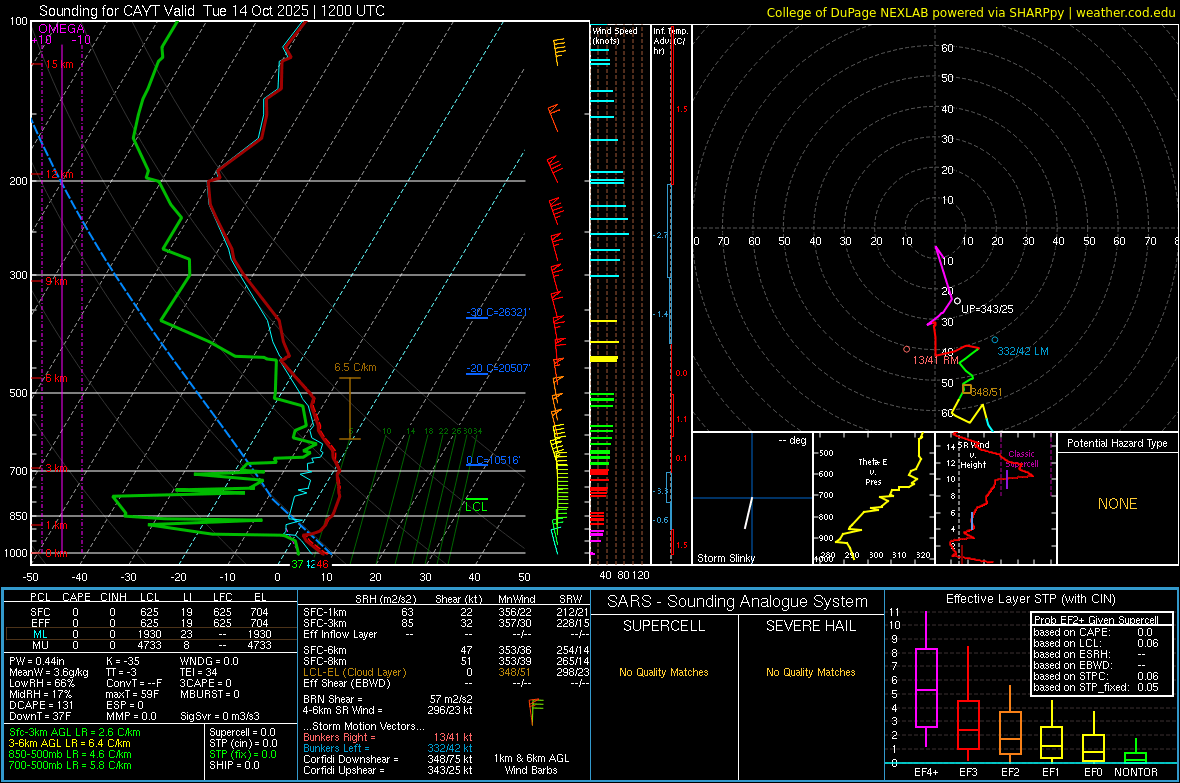
Task: Click the white UP marker circle on hodograph
Action: [957, 300]
